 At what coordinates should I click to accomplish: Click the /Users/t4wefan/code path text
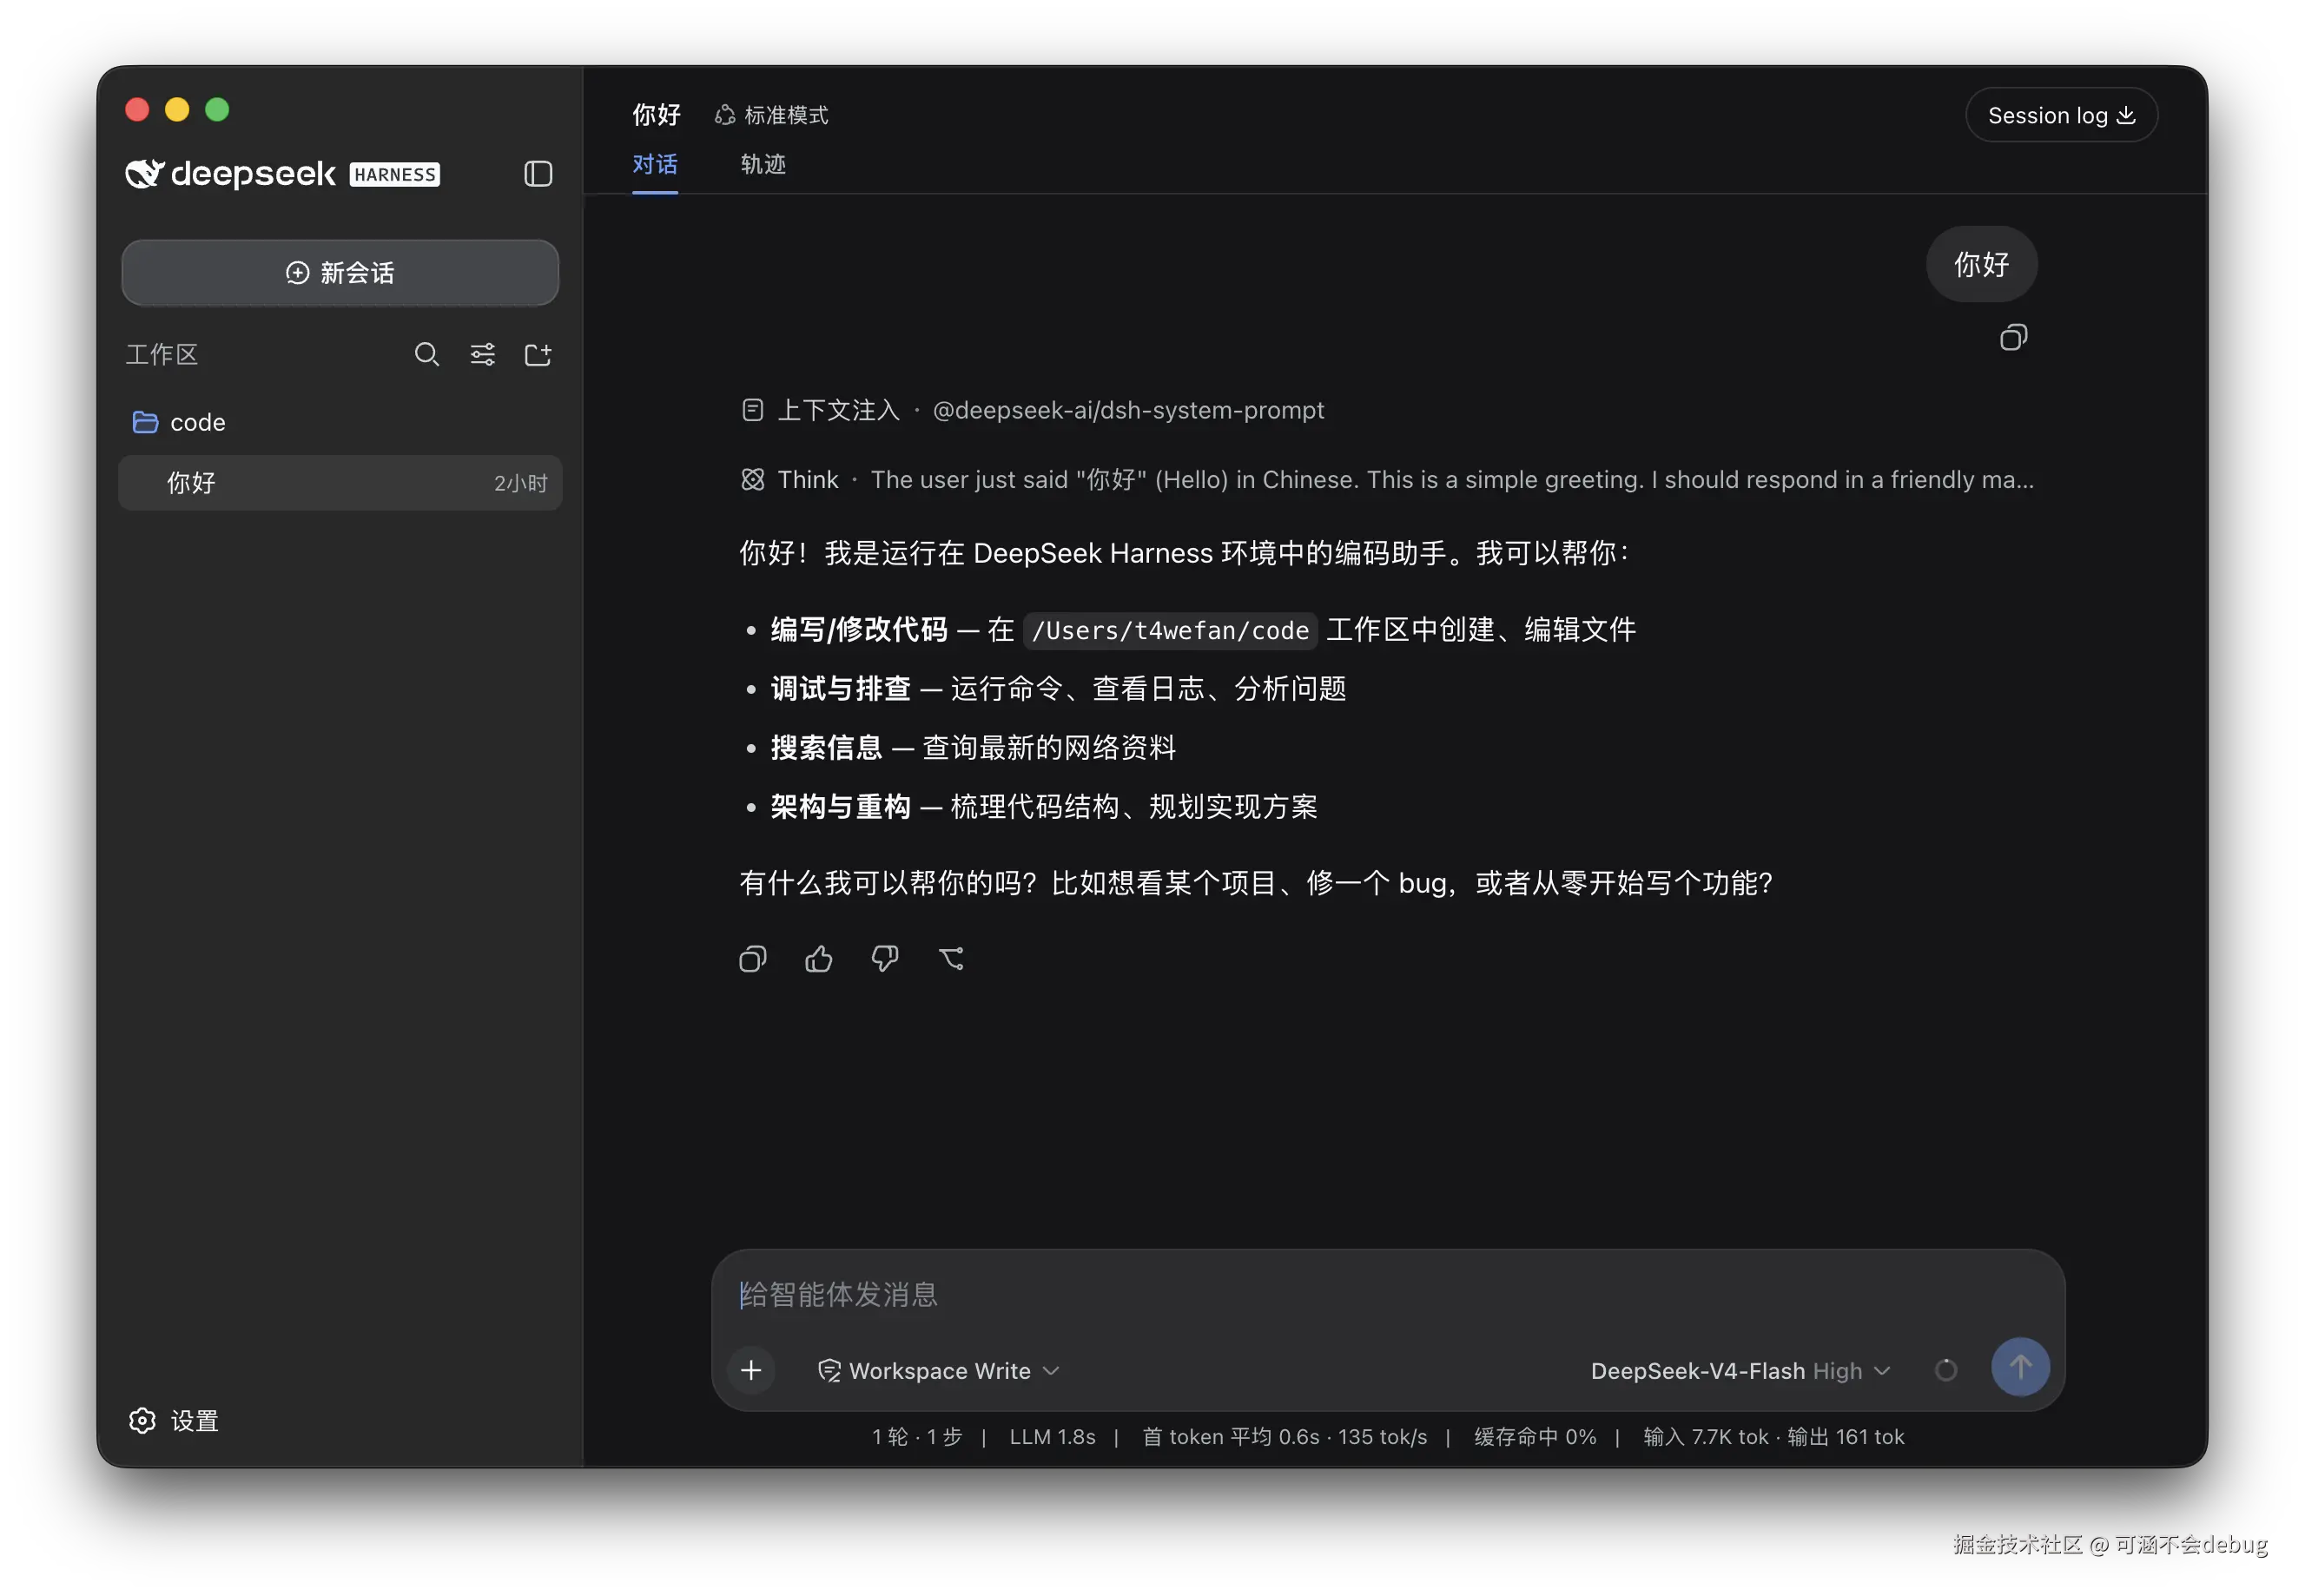tap(1170, 630)
